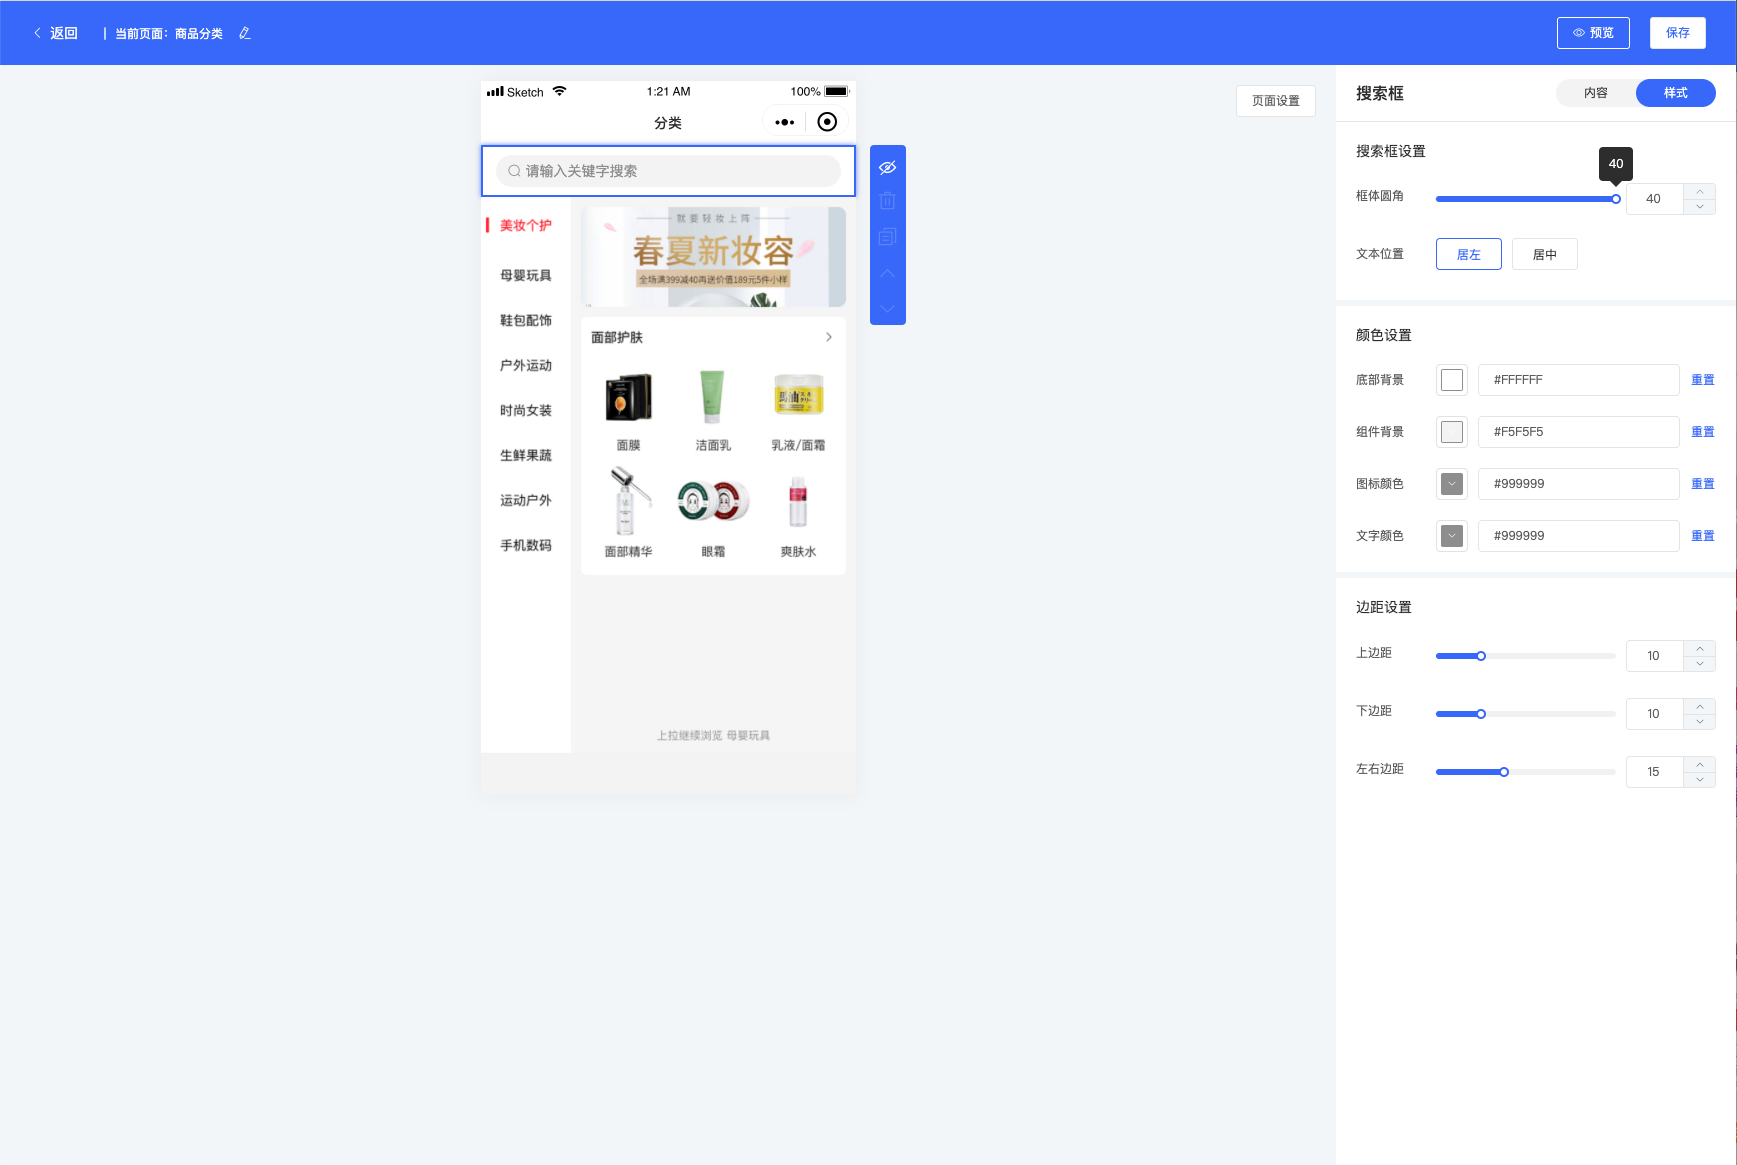The width and height of the screenshot is (1737, 1165).
Task: Open the 文字颜色 color picker dropdown
Action: tap(1452, 536)
